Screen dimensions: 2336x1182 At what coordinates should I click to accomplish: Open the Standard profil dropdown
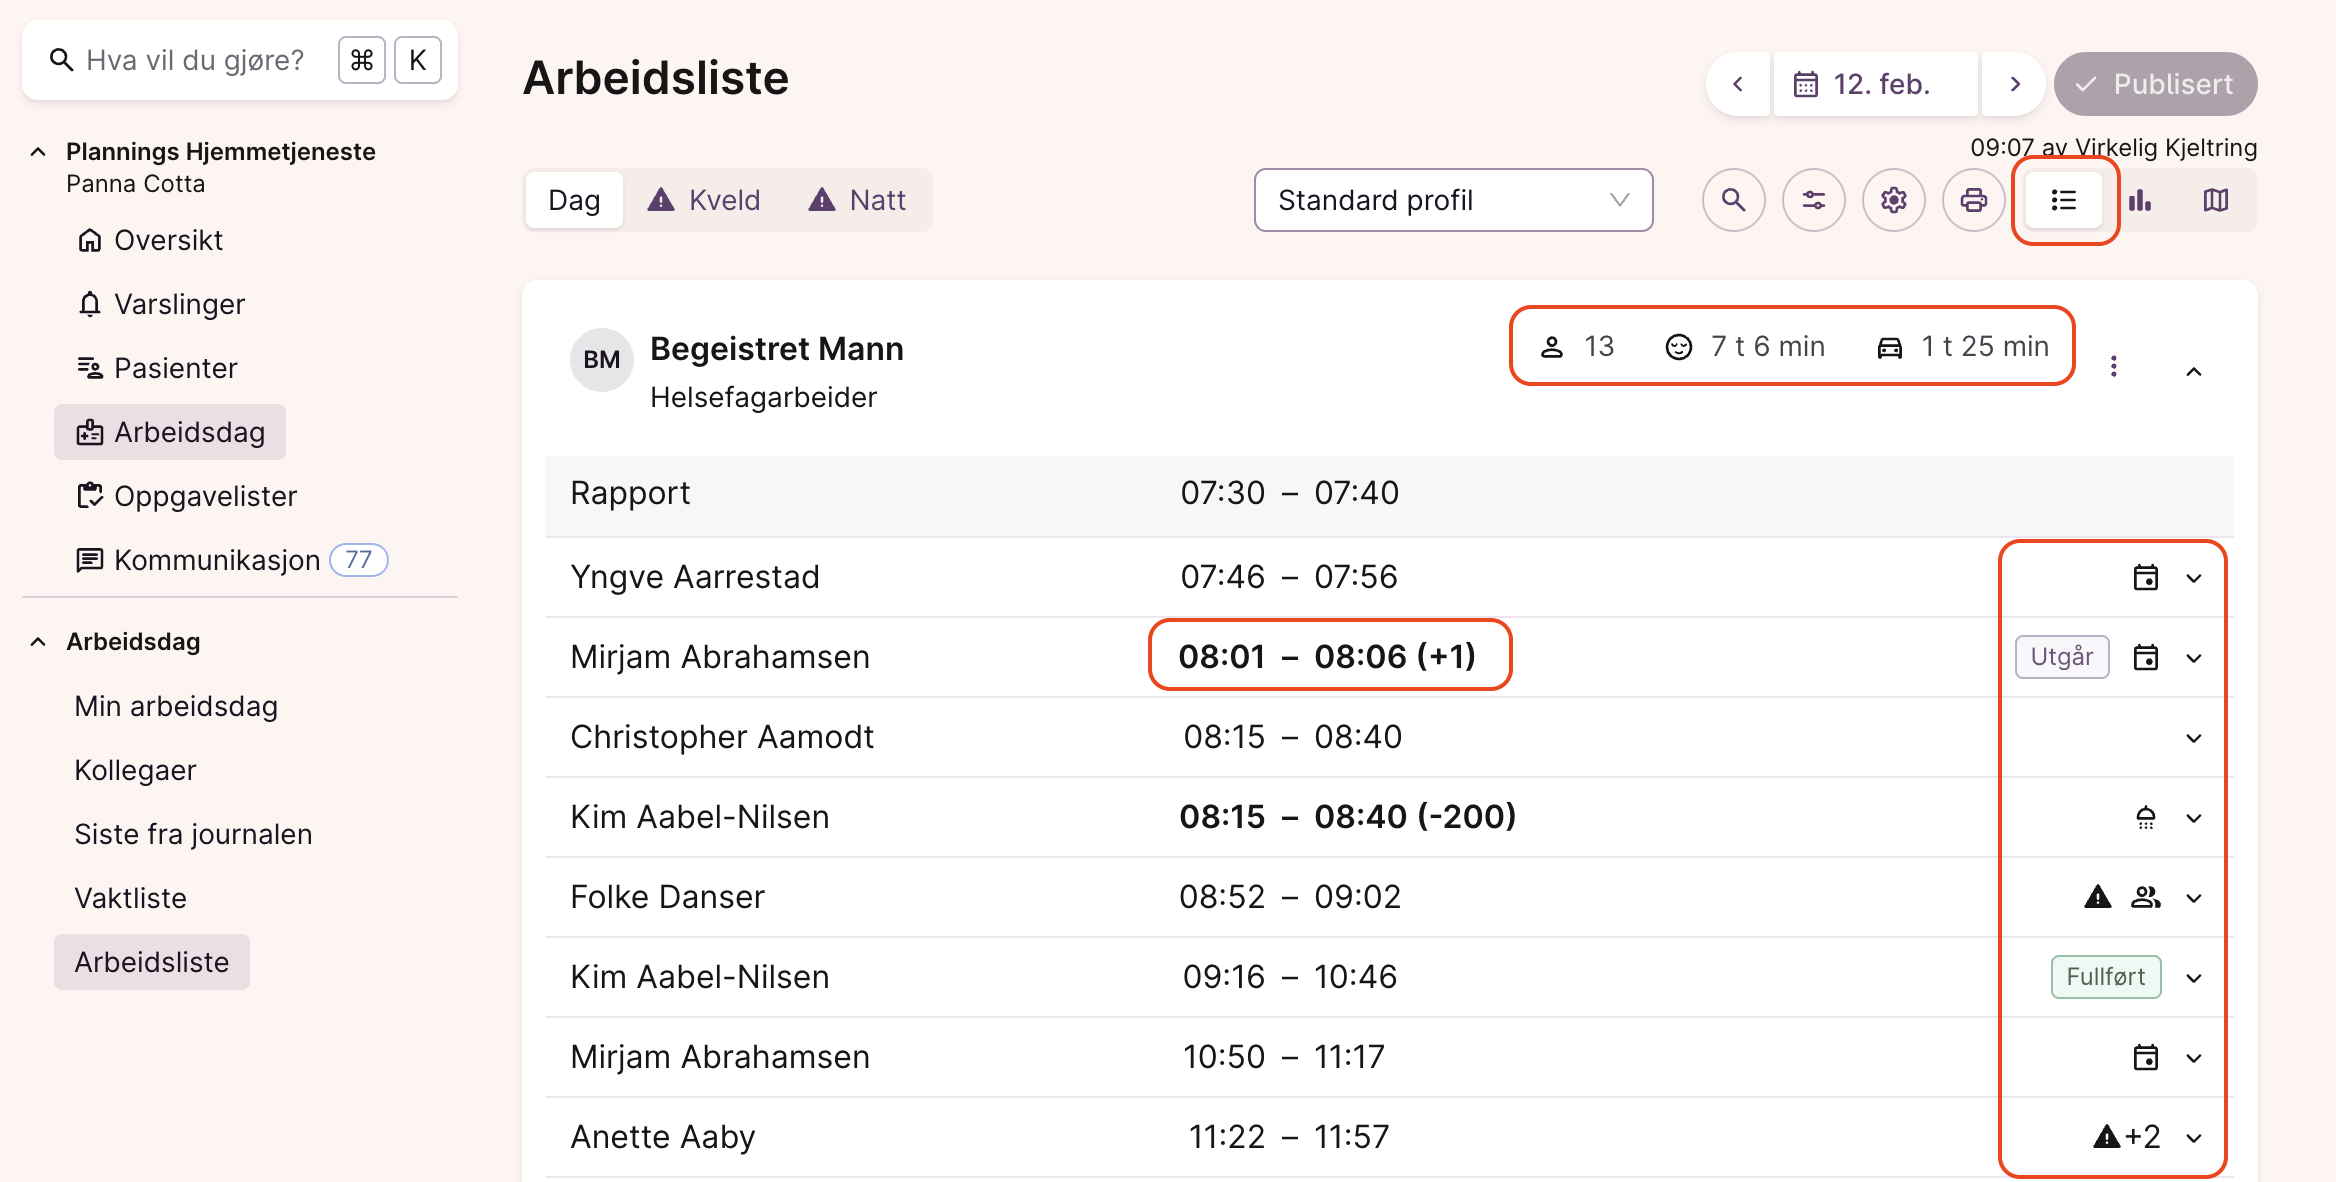coord(1453,200)
